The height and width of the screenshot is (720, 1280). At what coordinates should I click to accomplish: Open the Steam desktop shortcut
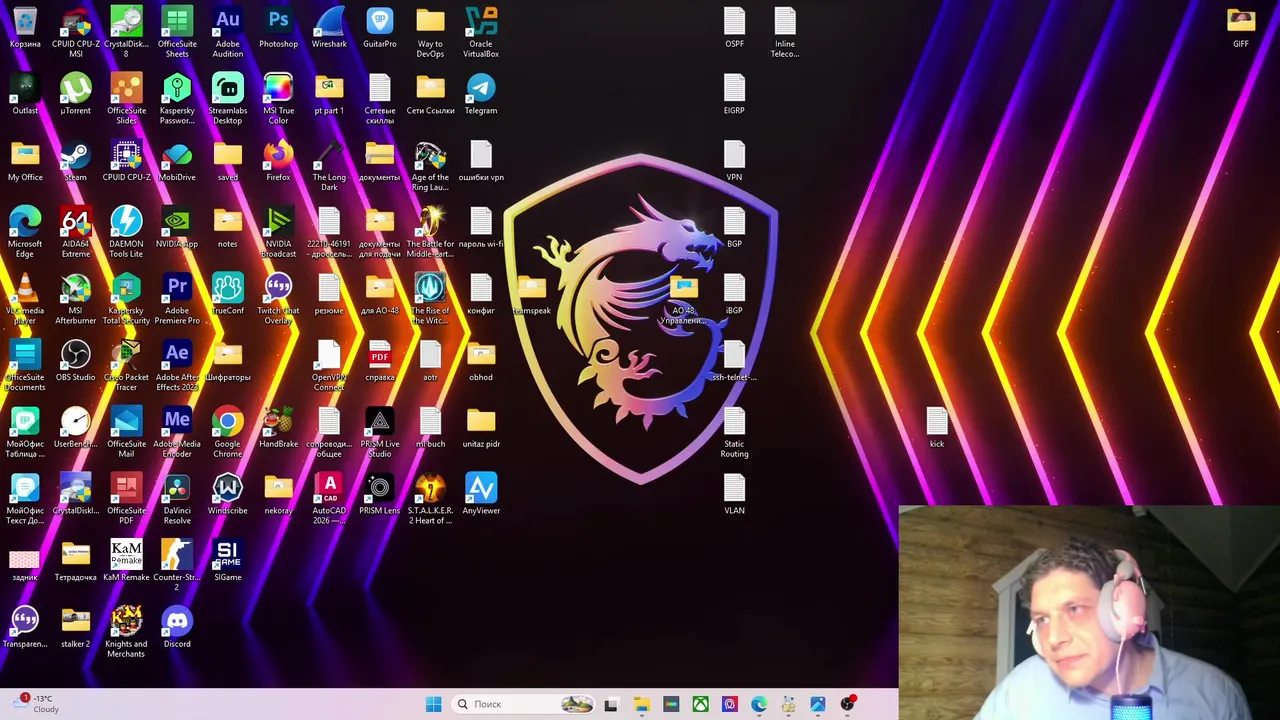76,162
